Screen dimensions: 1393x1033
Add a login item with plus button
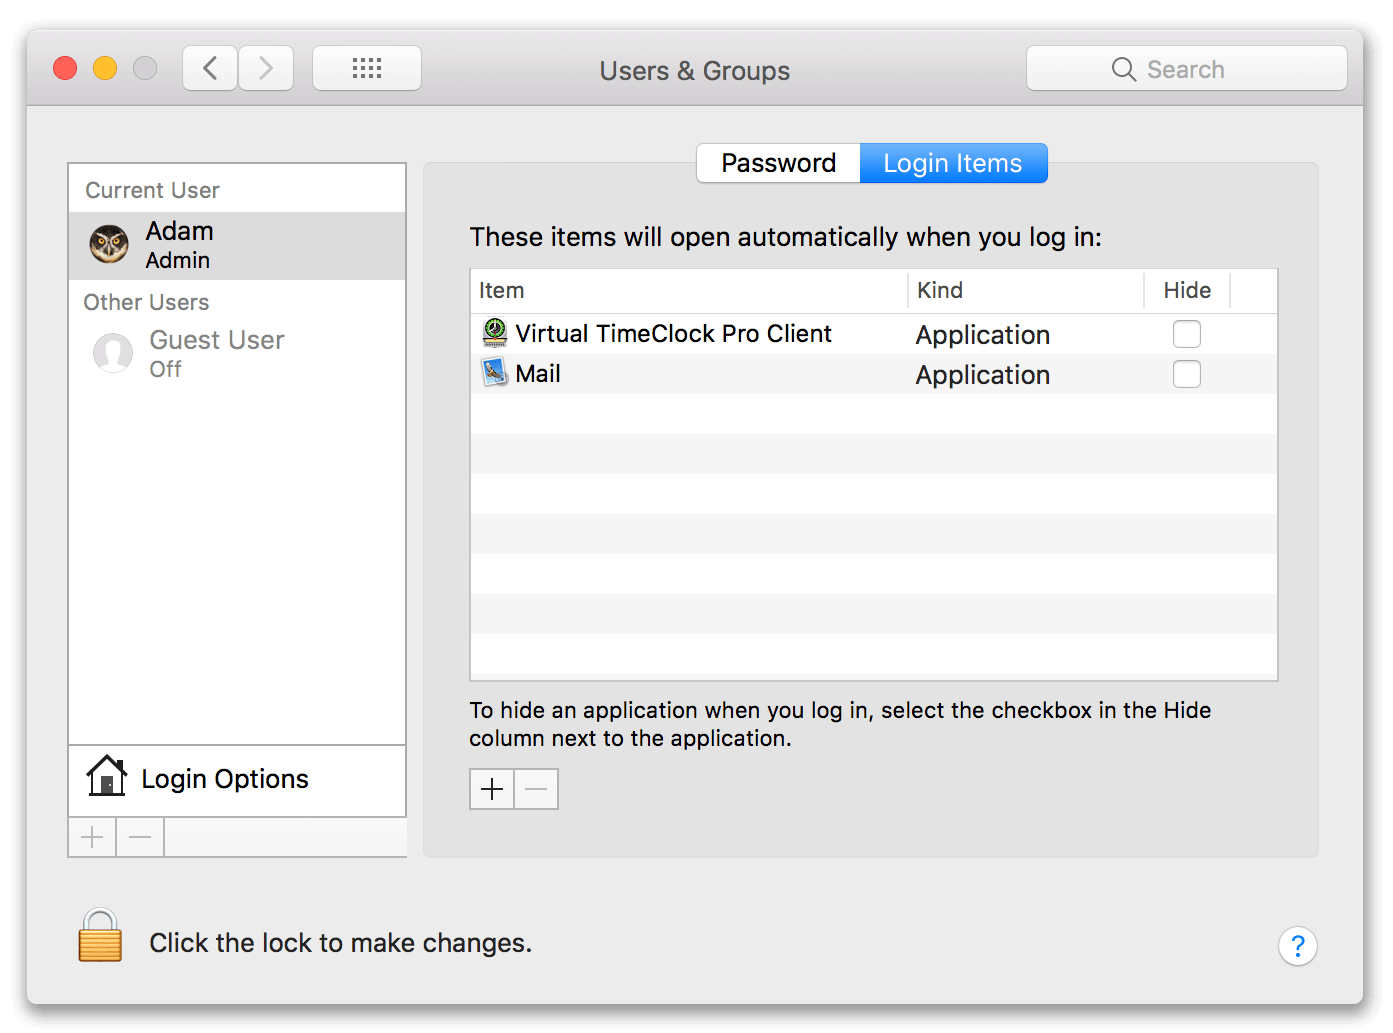(x=492, y=789)
